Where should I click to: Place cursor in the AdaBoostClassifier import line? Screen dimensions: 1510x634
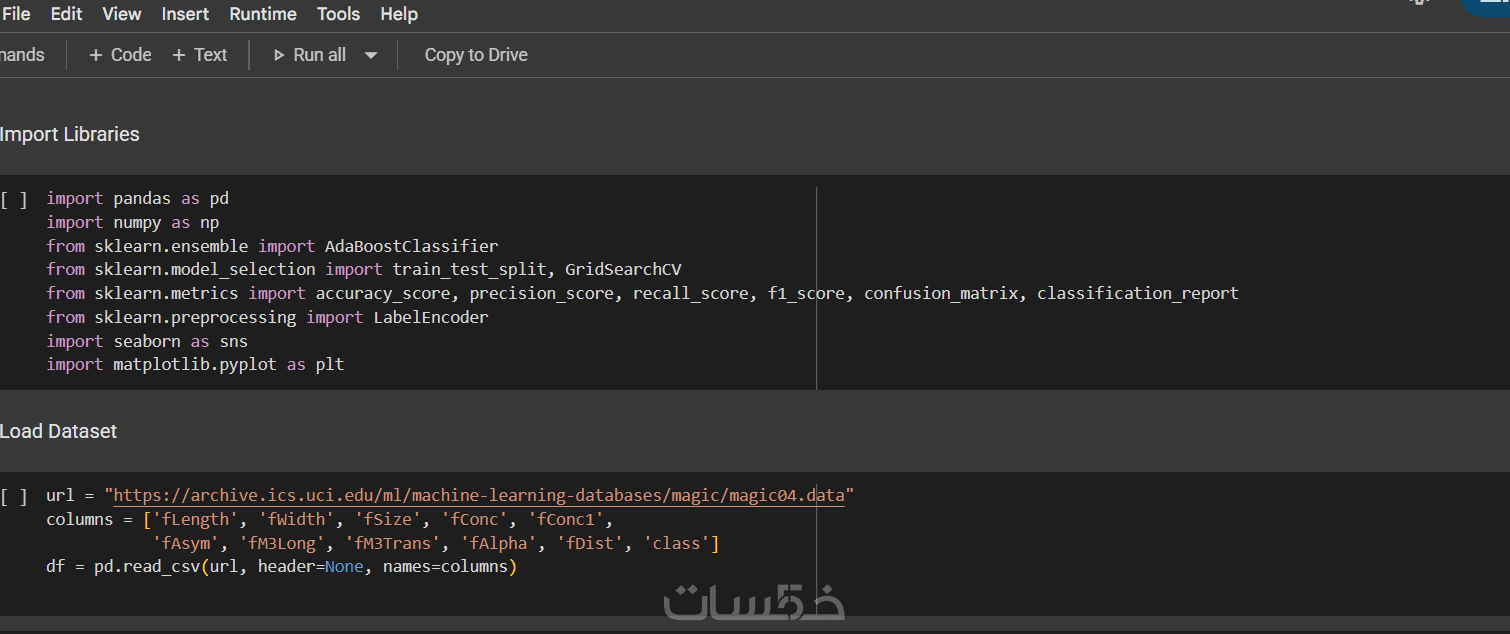click(272, 246)
